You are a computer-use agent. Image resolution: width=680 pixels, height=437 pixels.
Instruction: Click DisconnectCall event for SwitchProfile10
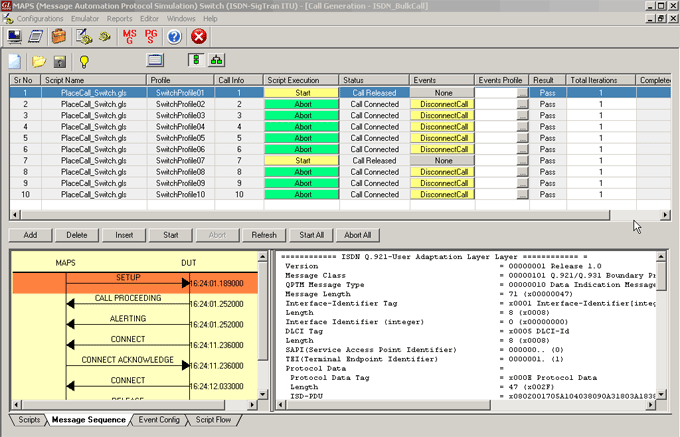442,194
